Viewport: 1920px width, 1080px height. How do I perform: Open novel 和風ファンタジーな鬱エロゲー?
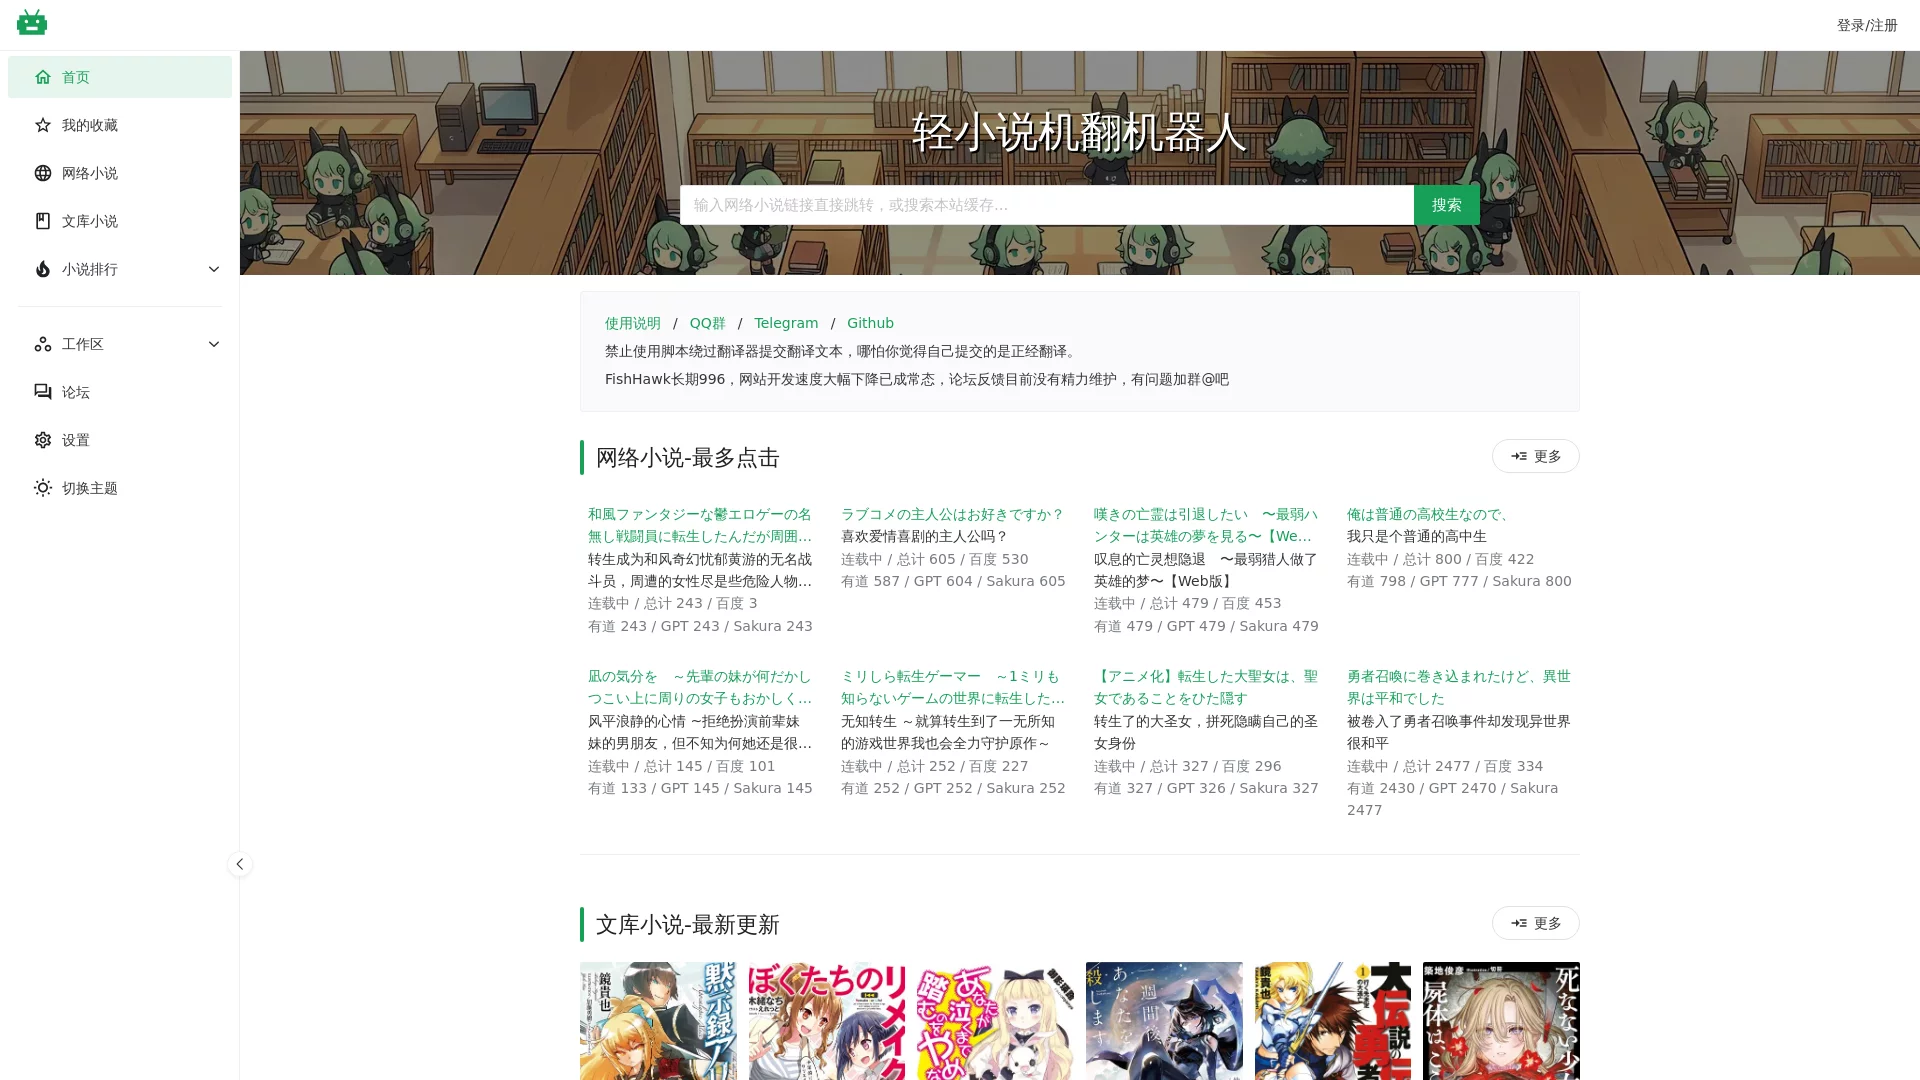pos(700,525)
